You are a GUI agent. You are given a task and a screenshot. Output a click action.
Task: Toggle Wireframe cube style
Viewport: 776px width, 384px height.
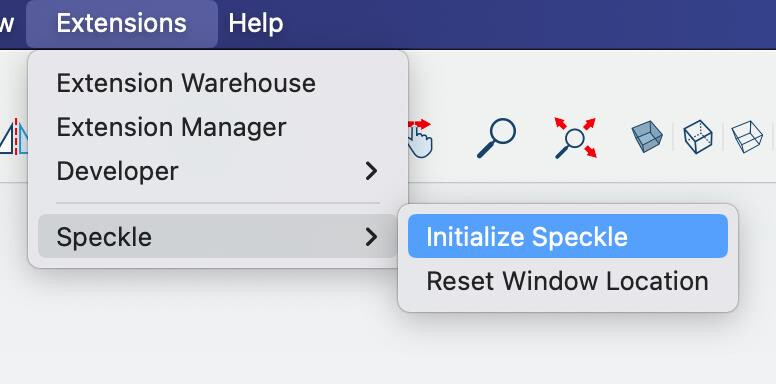pyautogui.click(x=747, y=137)
